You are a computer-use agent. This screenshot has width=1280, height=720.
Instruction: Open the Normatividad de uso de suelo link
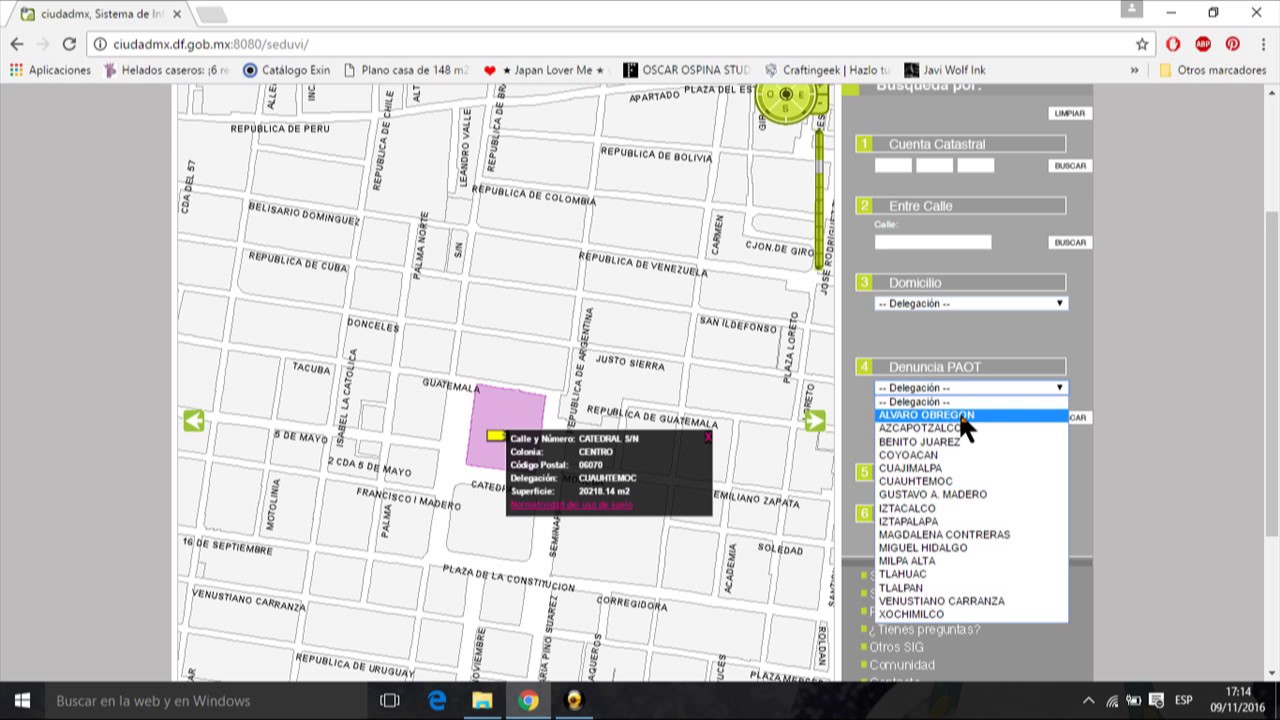[x=571, y=505]
